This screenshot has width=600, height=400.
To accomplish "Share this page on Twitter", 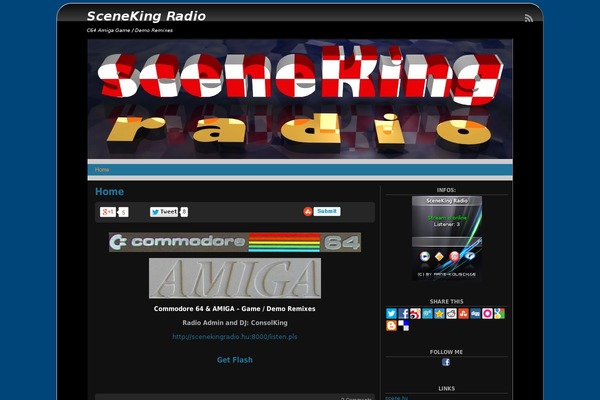I will (391, 313).
